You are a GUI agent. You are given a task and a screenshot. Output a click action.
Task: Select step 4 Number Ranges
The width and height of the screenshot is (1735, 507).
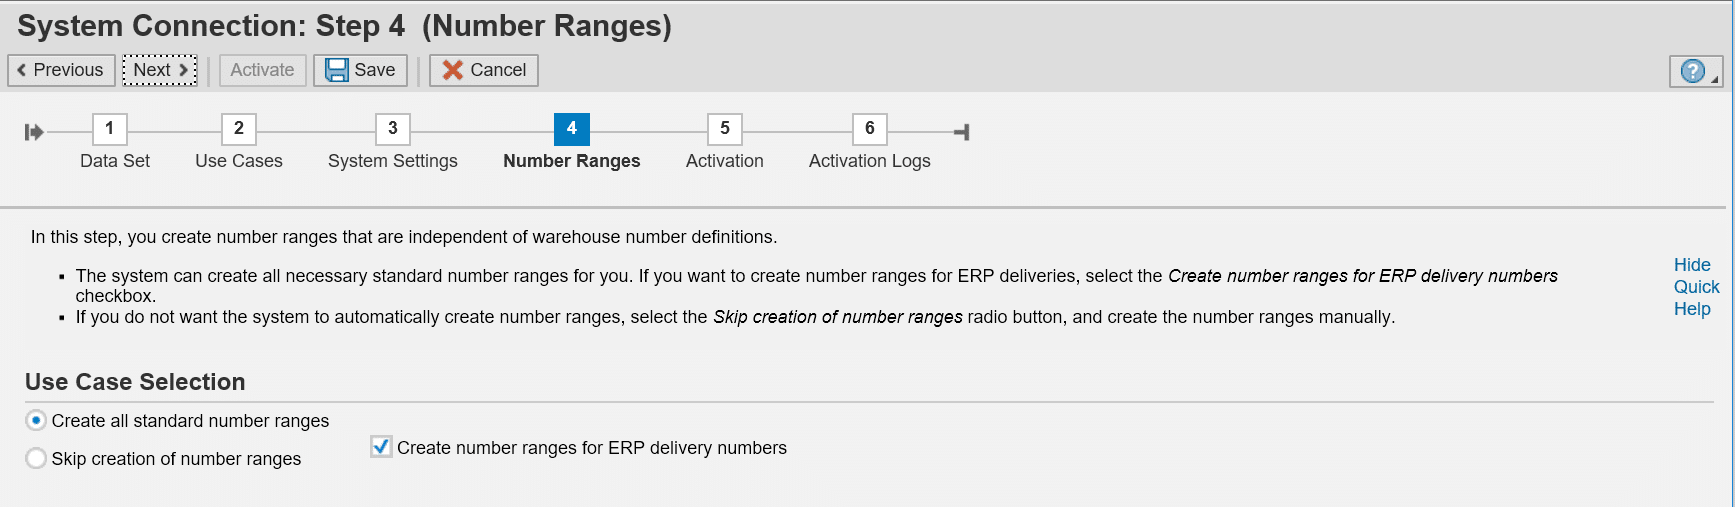572,128
